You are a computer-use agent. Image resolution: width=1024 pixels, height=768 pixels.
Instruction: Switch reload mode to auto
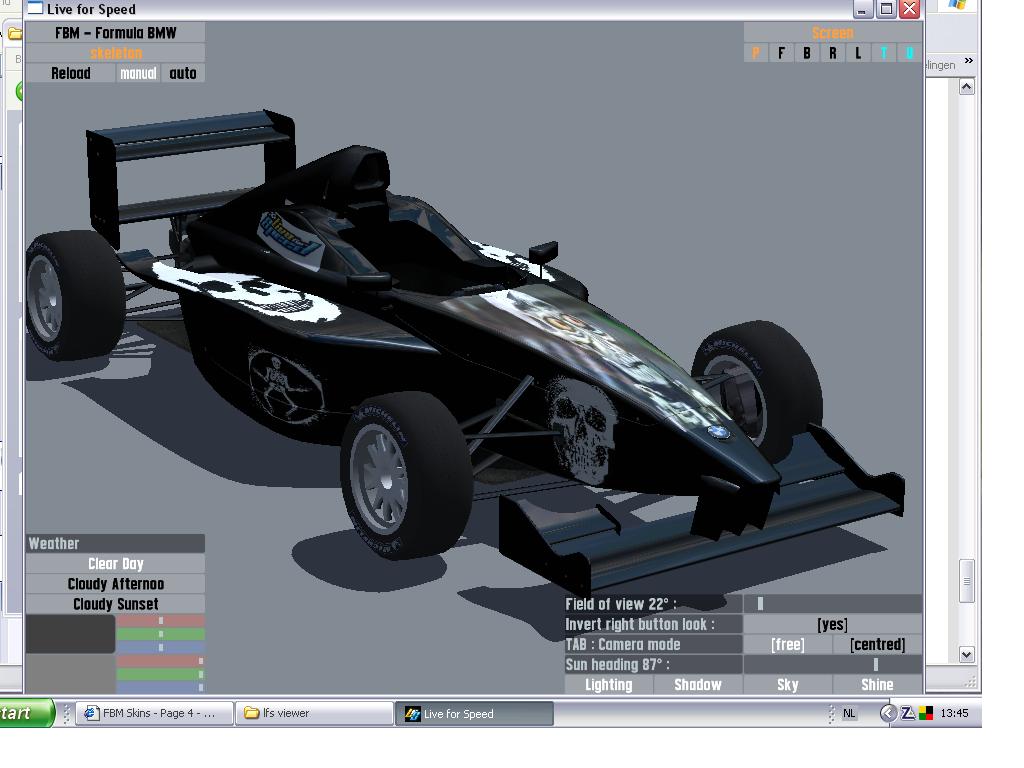[183, 73]
